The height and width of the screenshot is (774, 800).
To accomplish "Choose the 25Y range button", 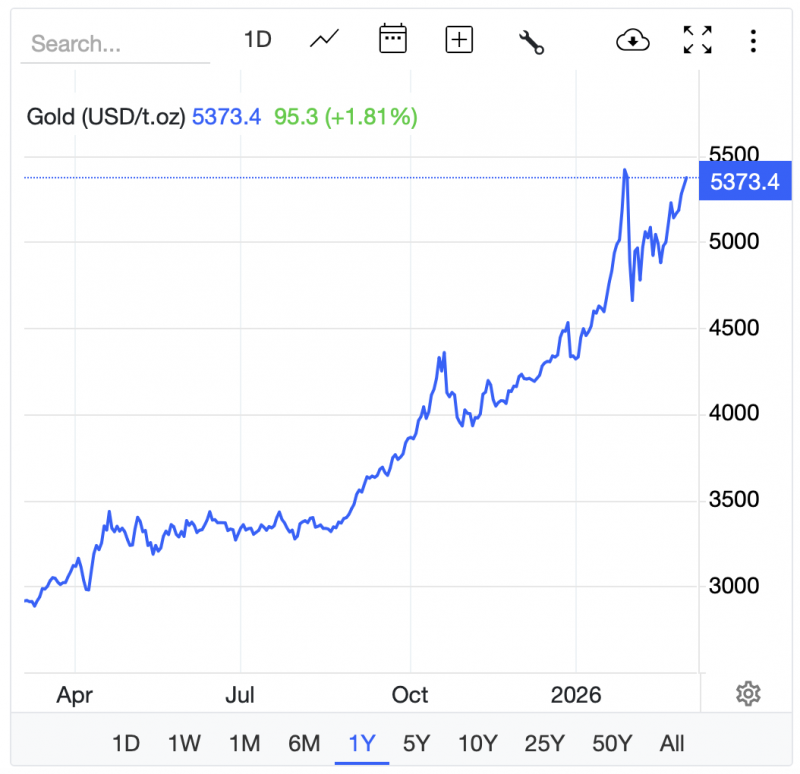I will tap(545, 743).
